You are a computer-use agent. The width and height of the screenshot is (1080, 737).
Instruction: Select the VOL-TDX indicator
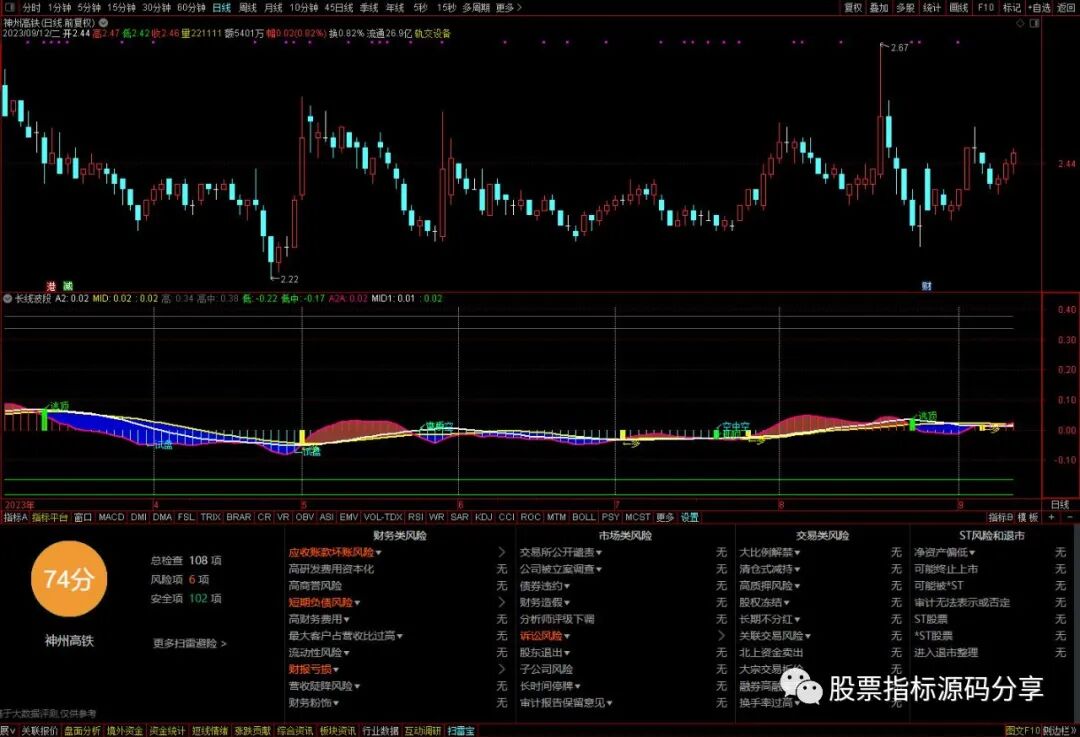click(383, 517)
